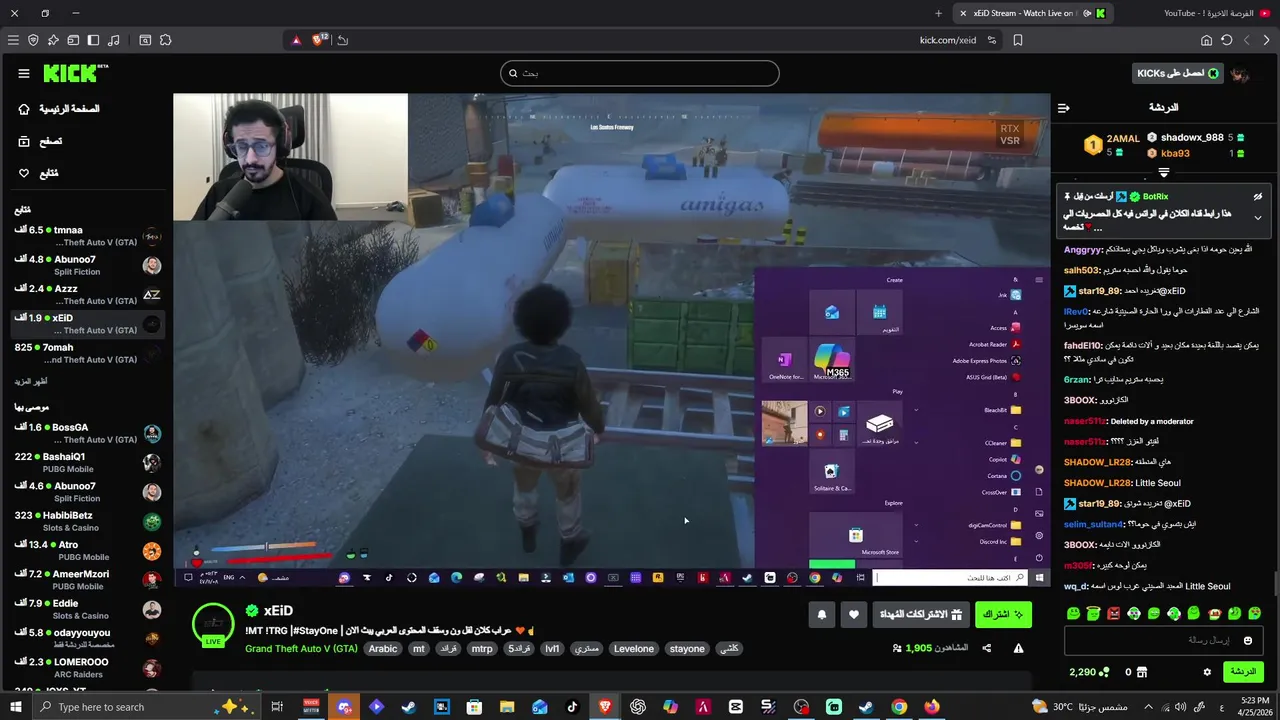Image resolution: width=1280 pixels, height=720 pixels.
Task: Open Atro recommended channel
Action: point(87,551)
